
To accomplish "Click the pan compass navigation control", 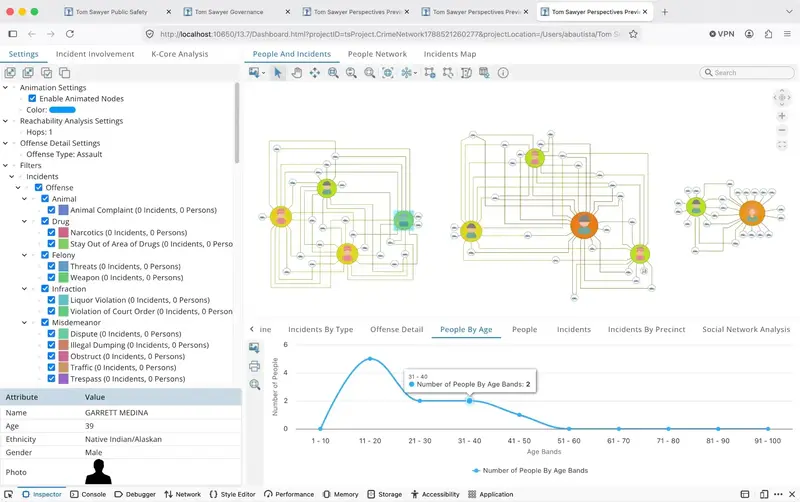I will click(x=782, y=97).
